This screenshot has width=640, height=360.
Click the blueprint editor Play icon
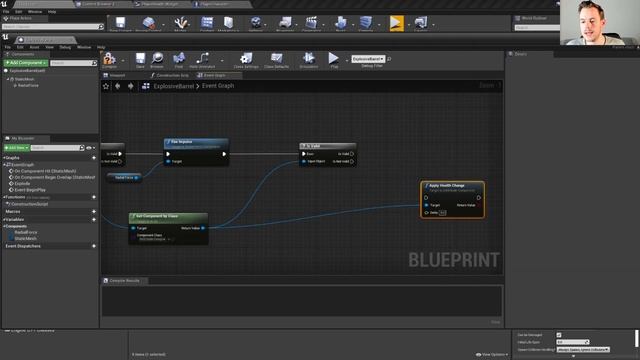(333, 60)
